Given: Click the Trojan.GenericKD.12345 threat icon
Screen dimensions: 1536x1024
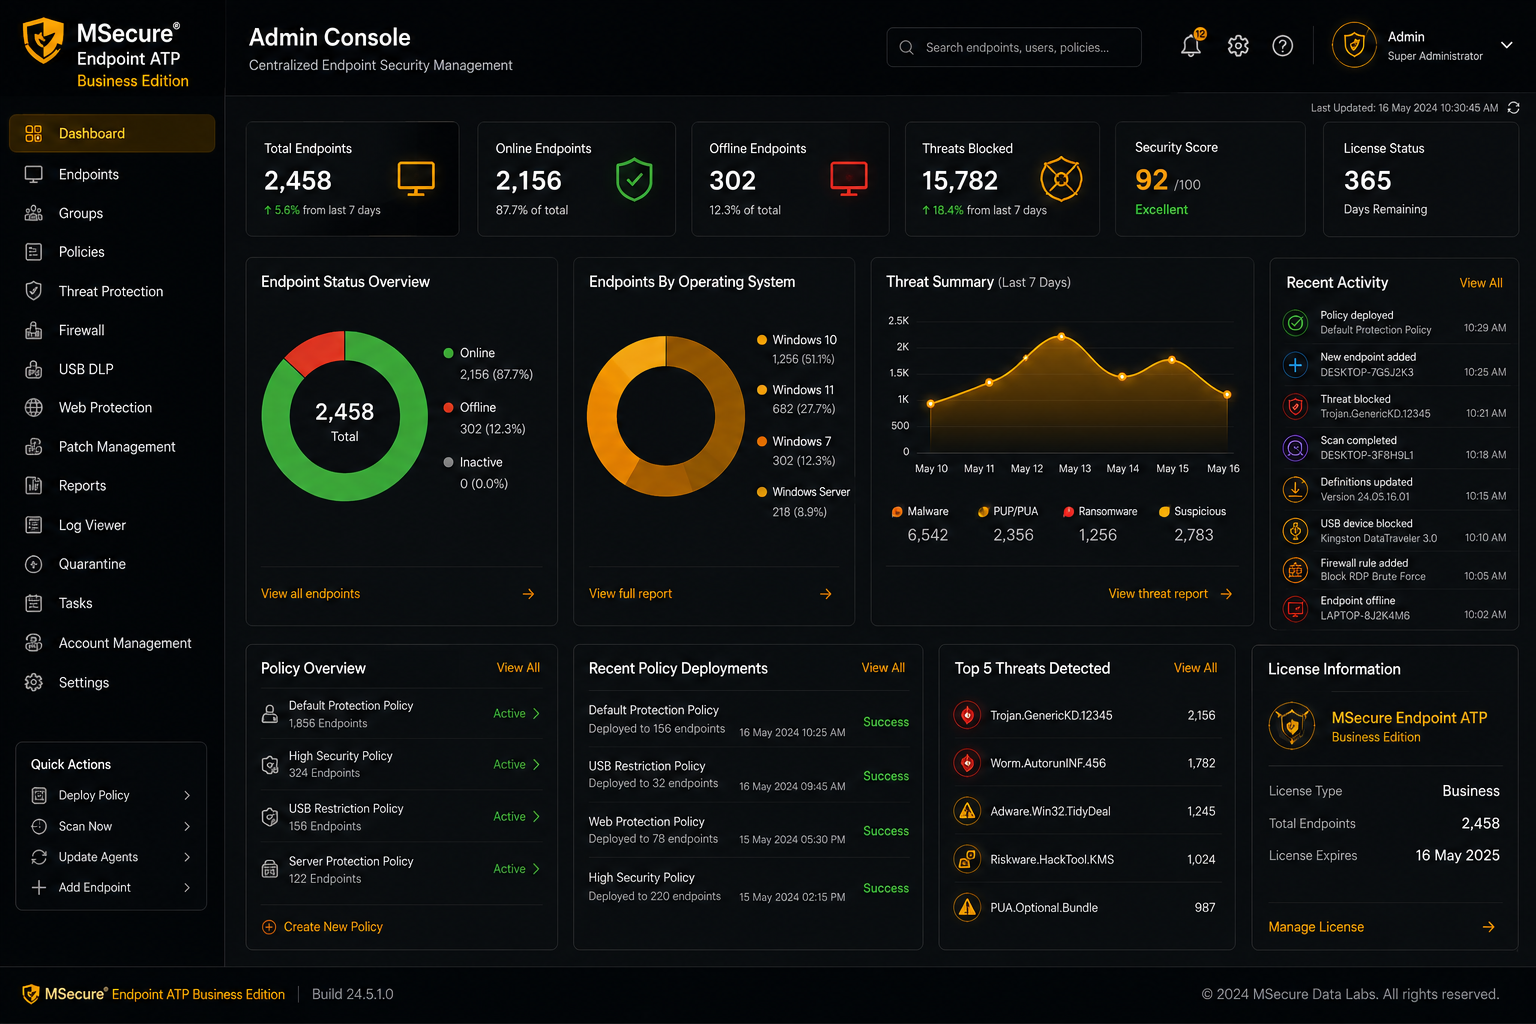Looking at the screenshot, I should point(967,715).
